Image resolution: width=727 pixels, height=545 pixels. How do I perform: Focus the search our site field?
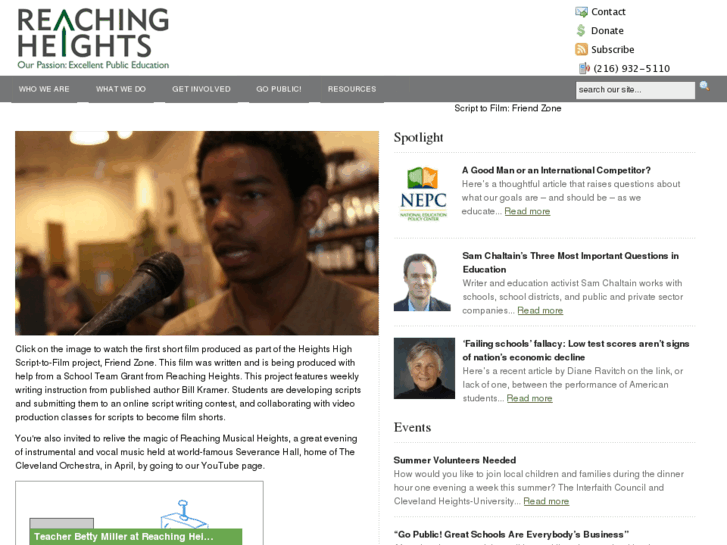click(635, 90)
